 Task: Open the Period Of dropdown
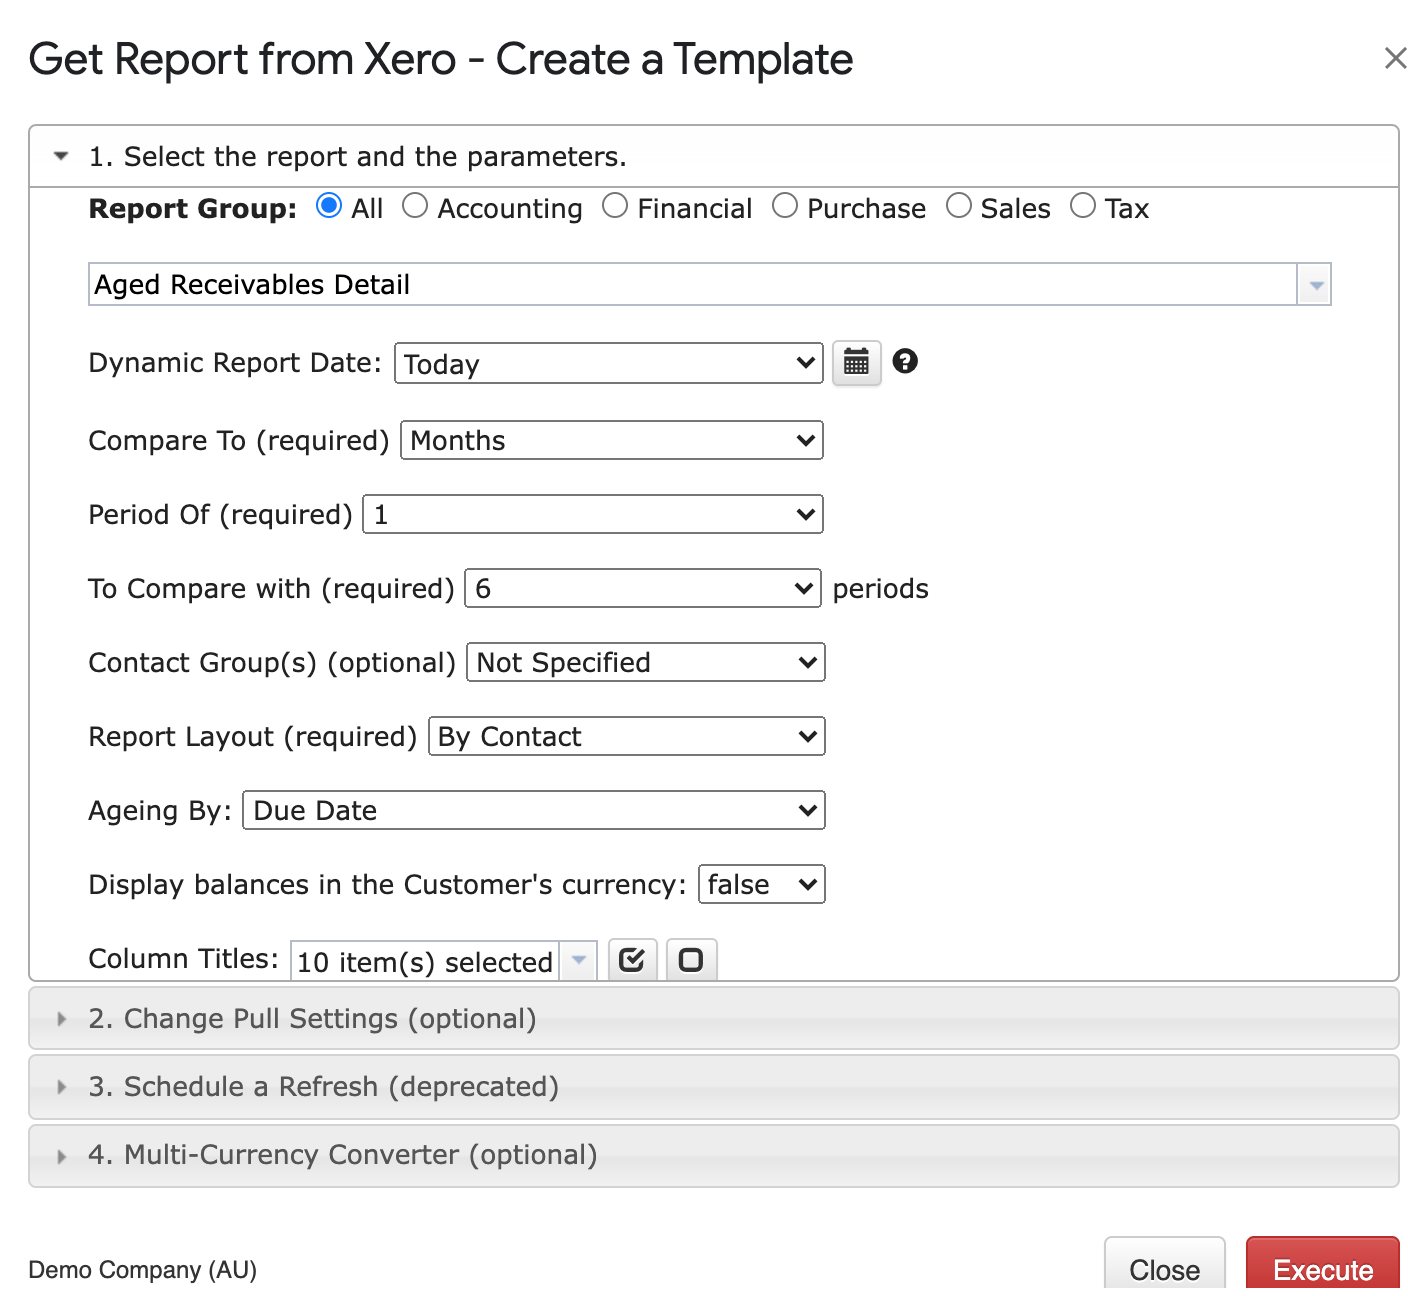tap(593, 514)
